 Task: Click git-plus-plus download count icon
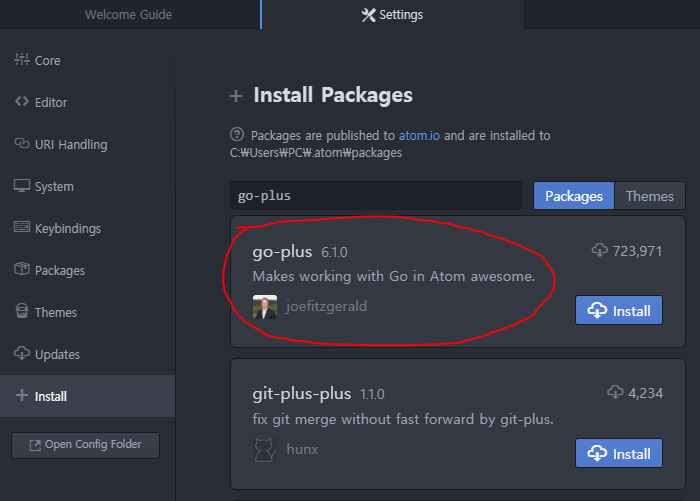tap(615, 392)
